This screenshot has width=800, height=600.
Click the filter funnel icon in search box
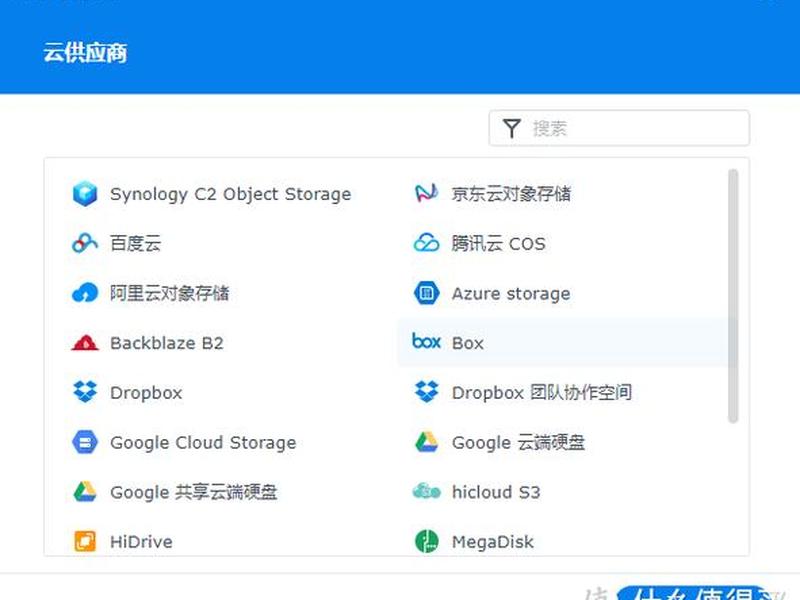point(511,128)
